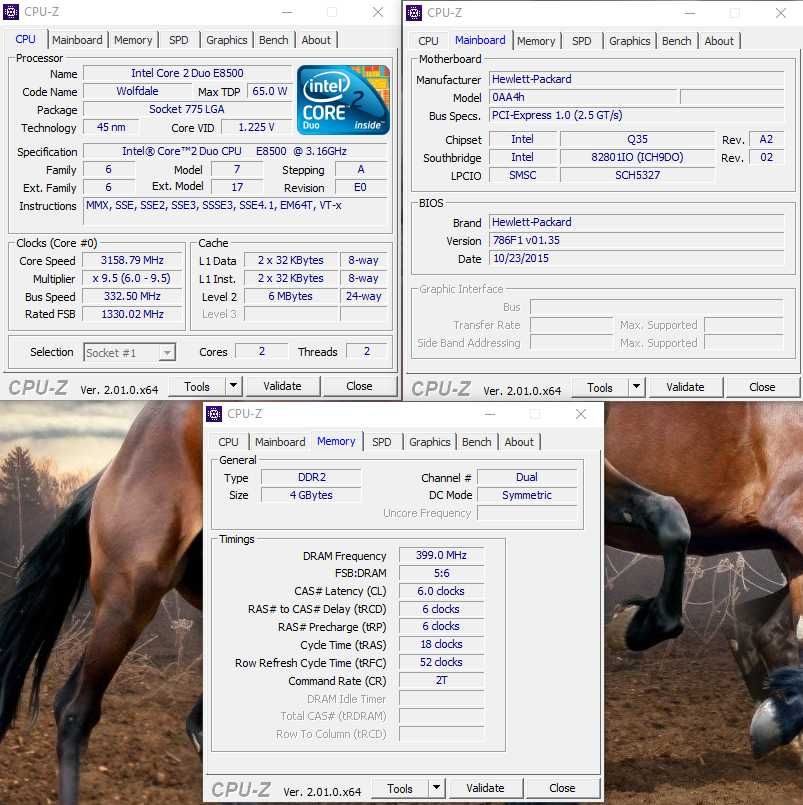The image size is (803, 805).
Task: Click the memory Size value 4 GBytes
Action: click(311, 495)
